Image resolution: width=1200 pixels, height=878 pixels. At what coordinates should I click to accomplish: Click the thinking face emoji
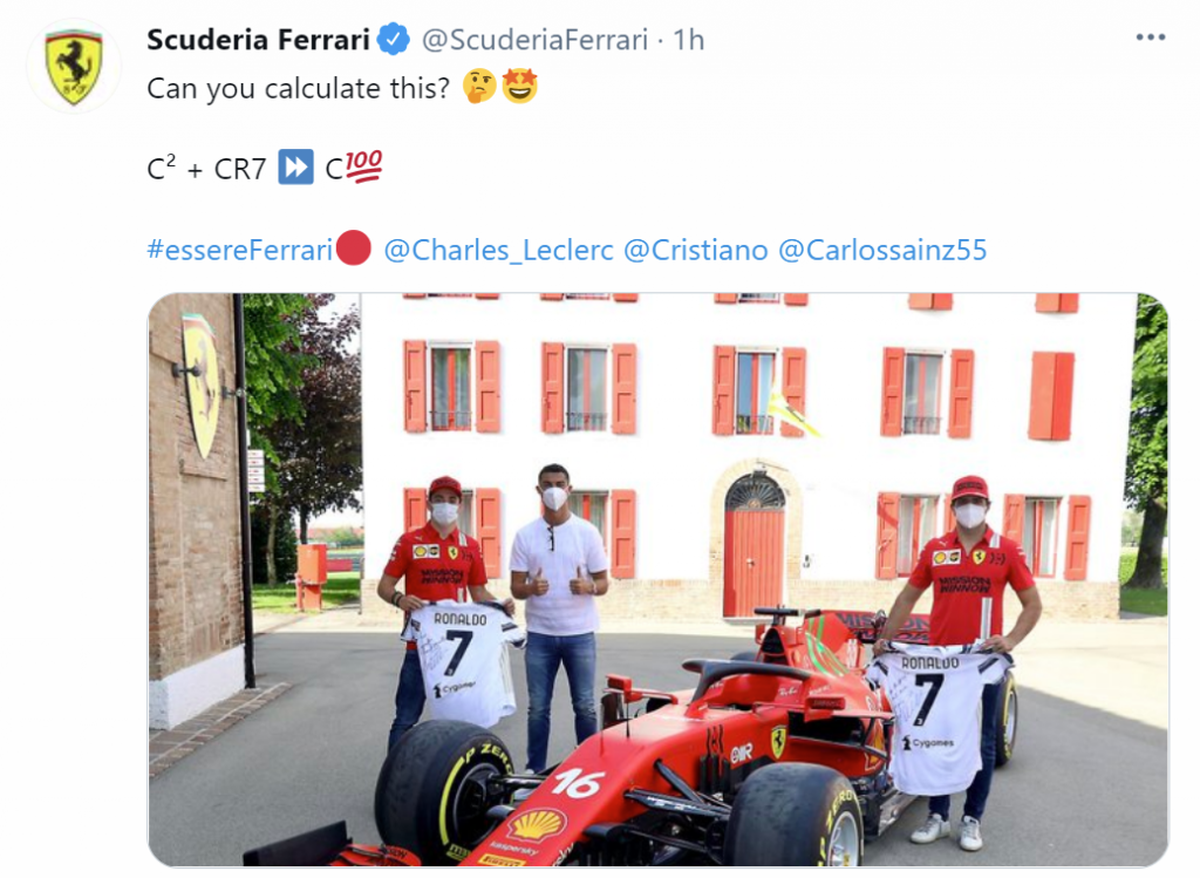480,87
